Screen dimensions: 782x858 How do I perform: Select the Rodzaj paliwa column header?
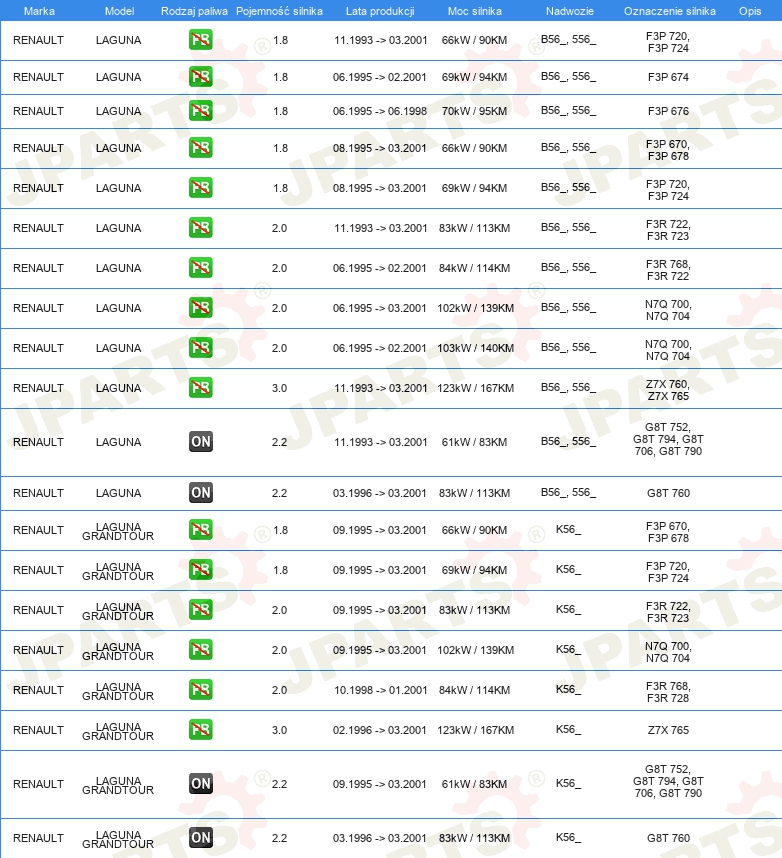coord(194,11)
